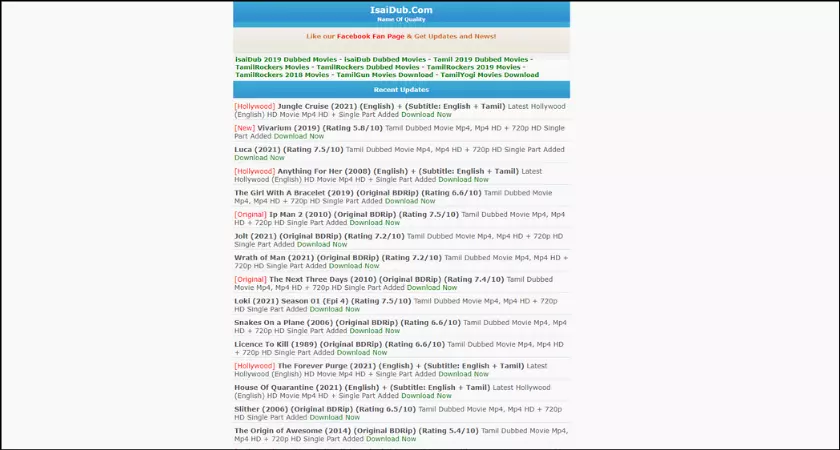Open isaiDub Dubbed Movies link
This screenshot has height=450, width=840.
tap(385, 59)
